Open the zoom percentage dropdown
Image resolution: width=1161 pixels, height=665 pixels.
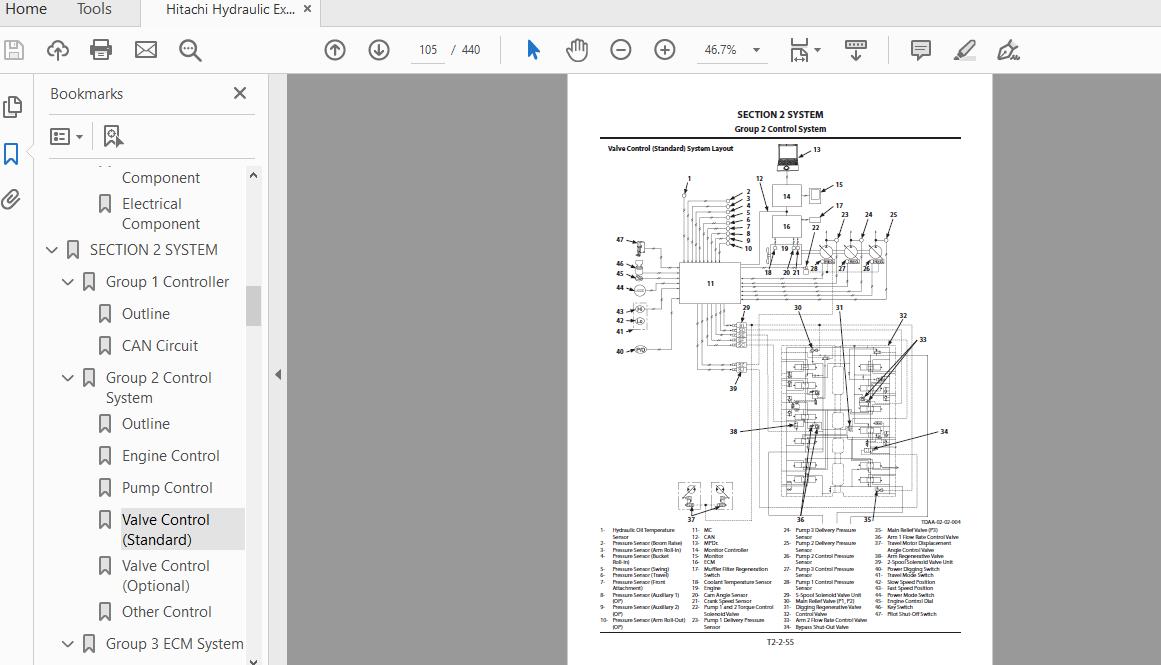[756, 48]
